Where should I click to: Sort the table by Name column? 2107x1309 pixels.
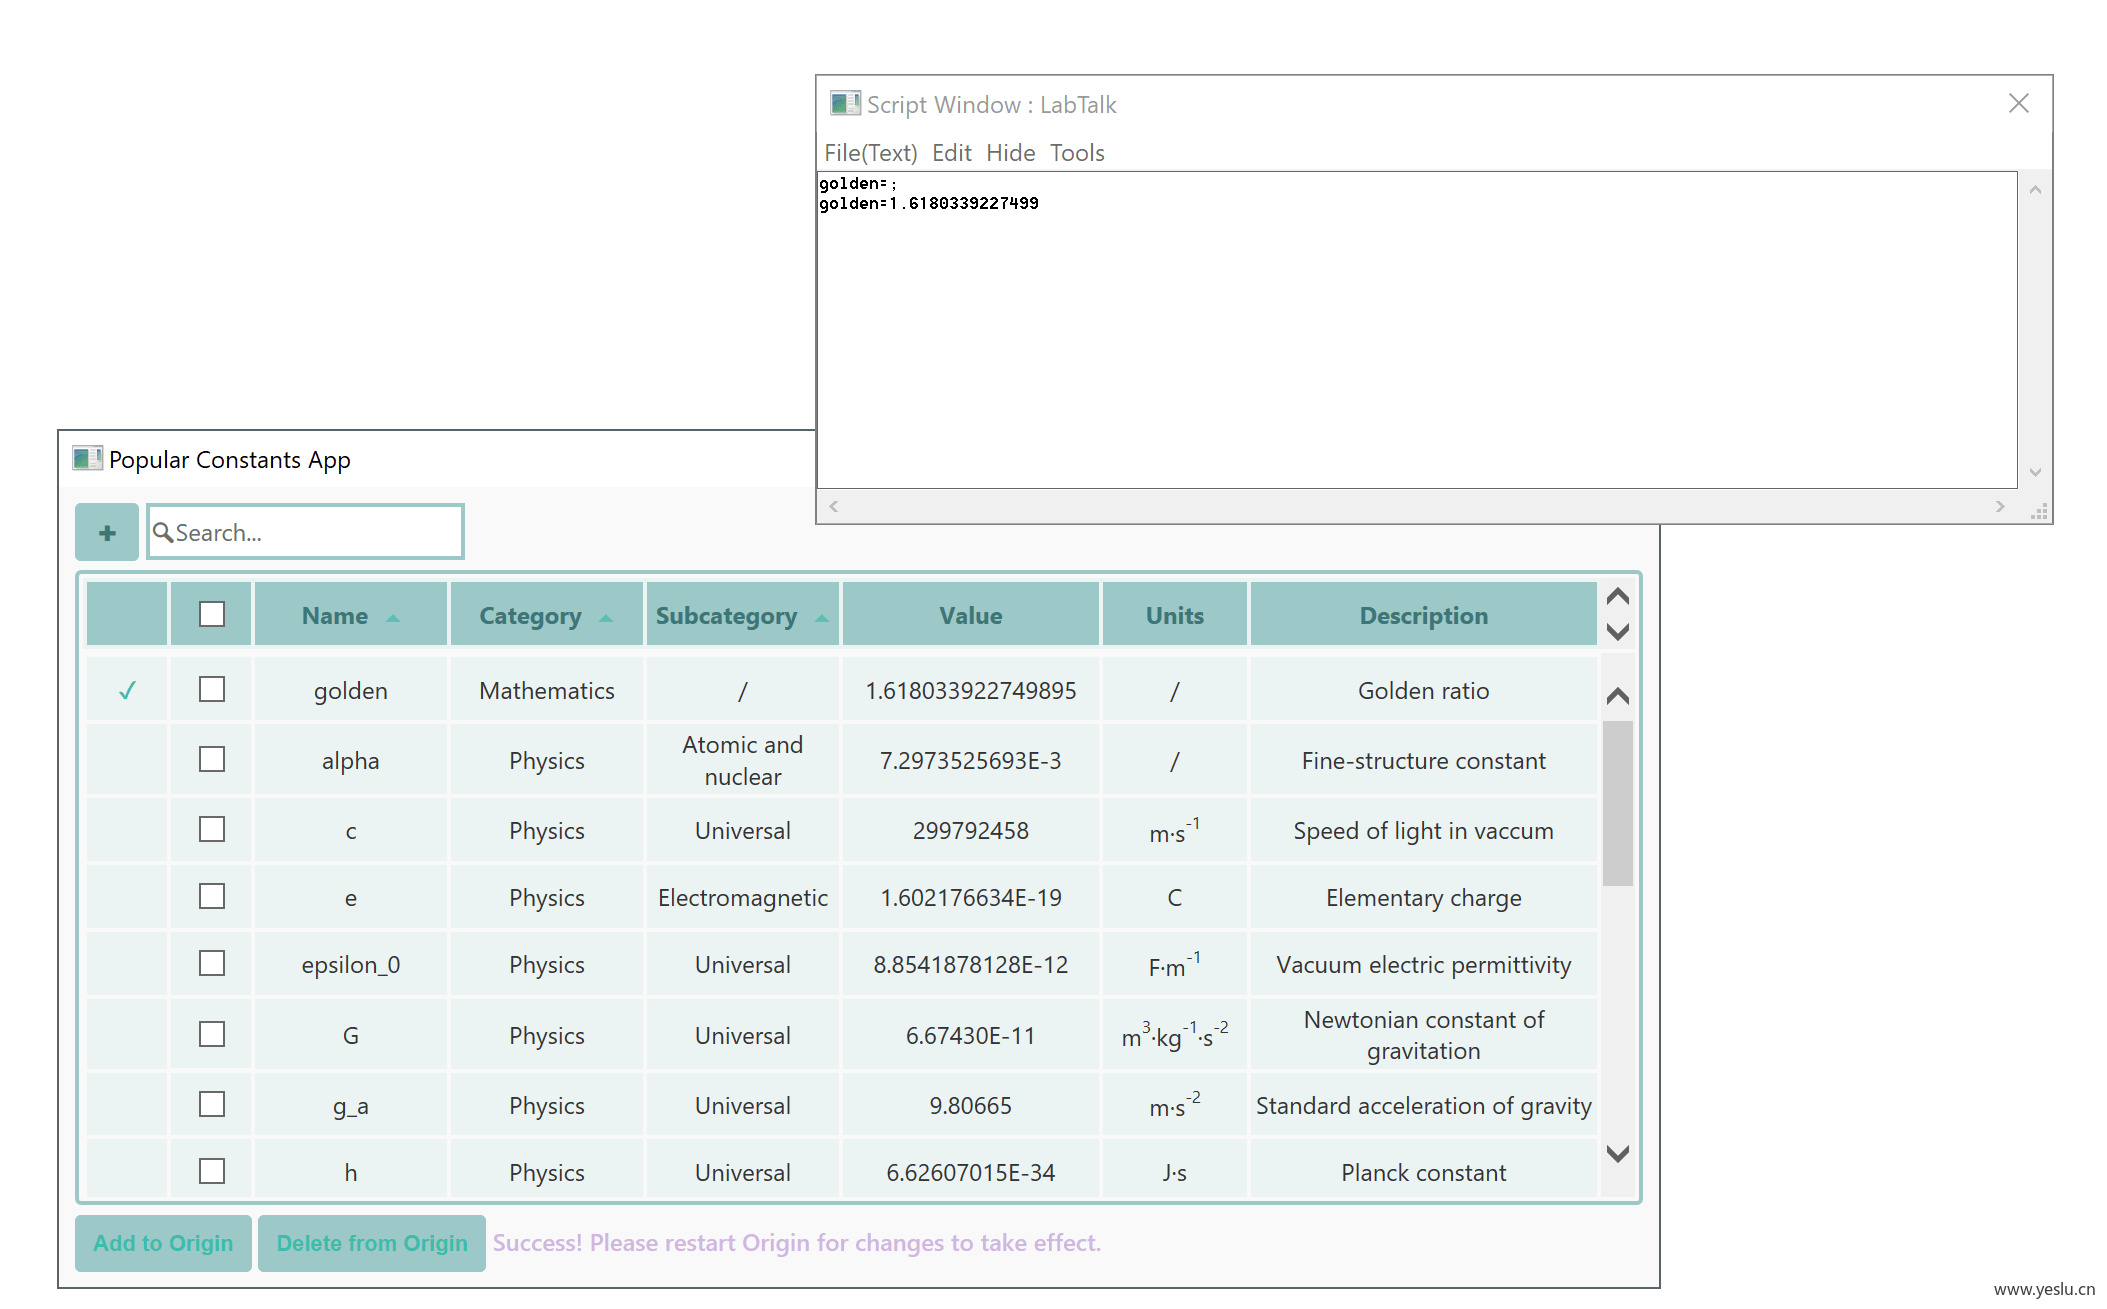click(351, 615)
